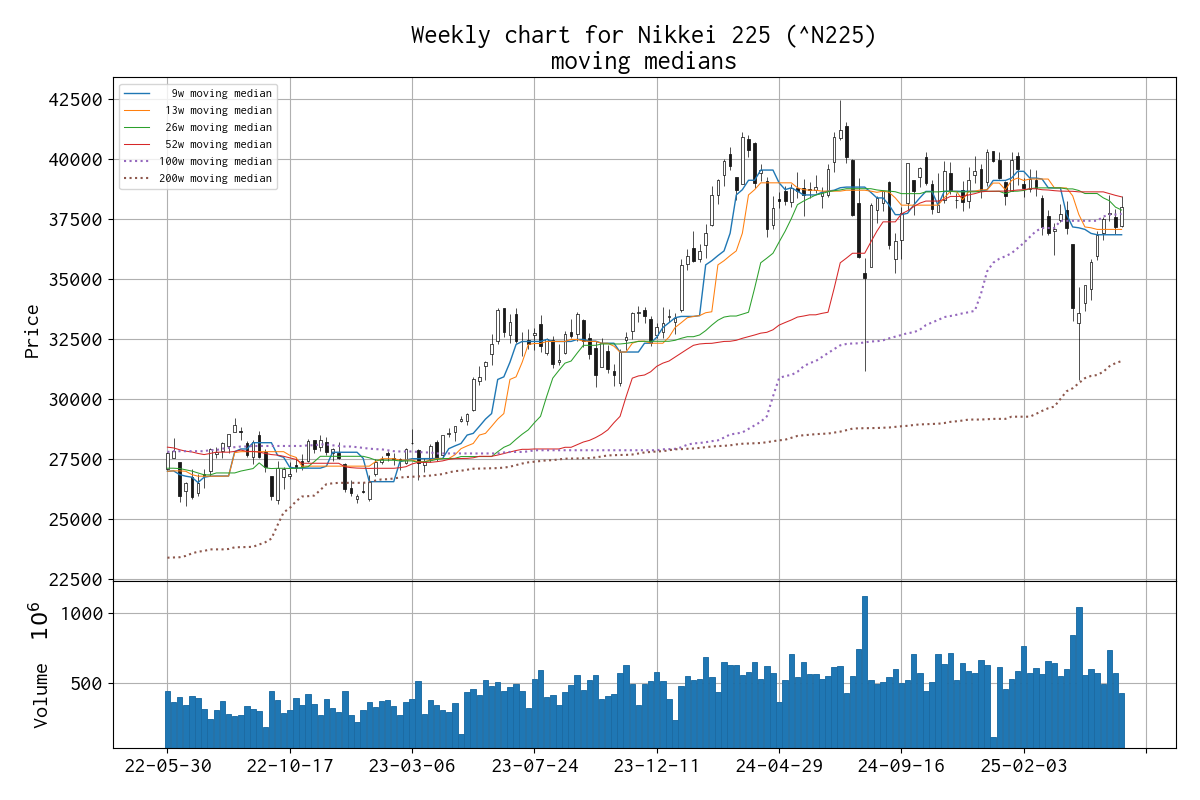Click the 22500 price axis label
Image resolution: width=1200 pixels, height=800 pixels.
76,580
